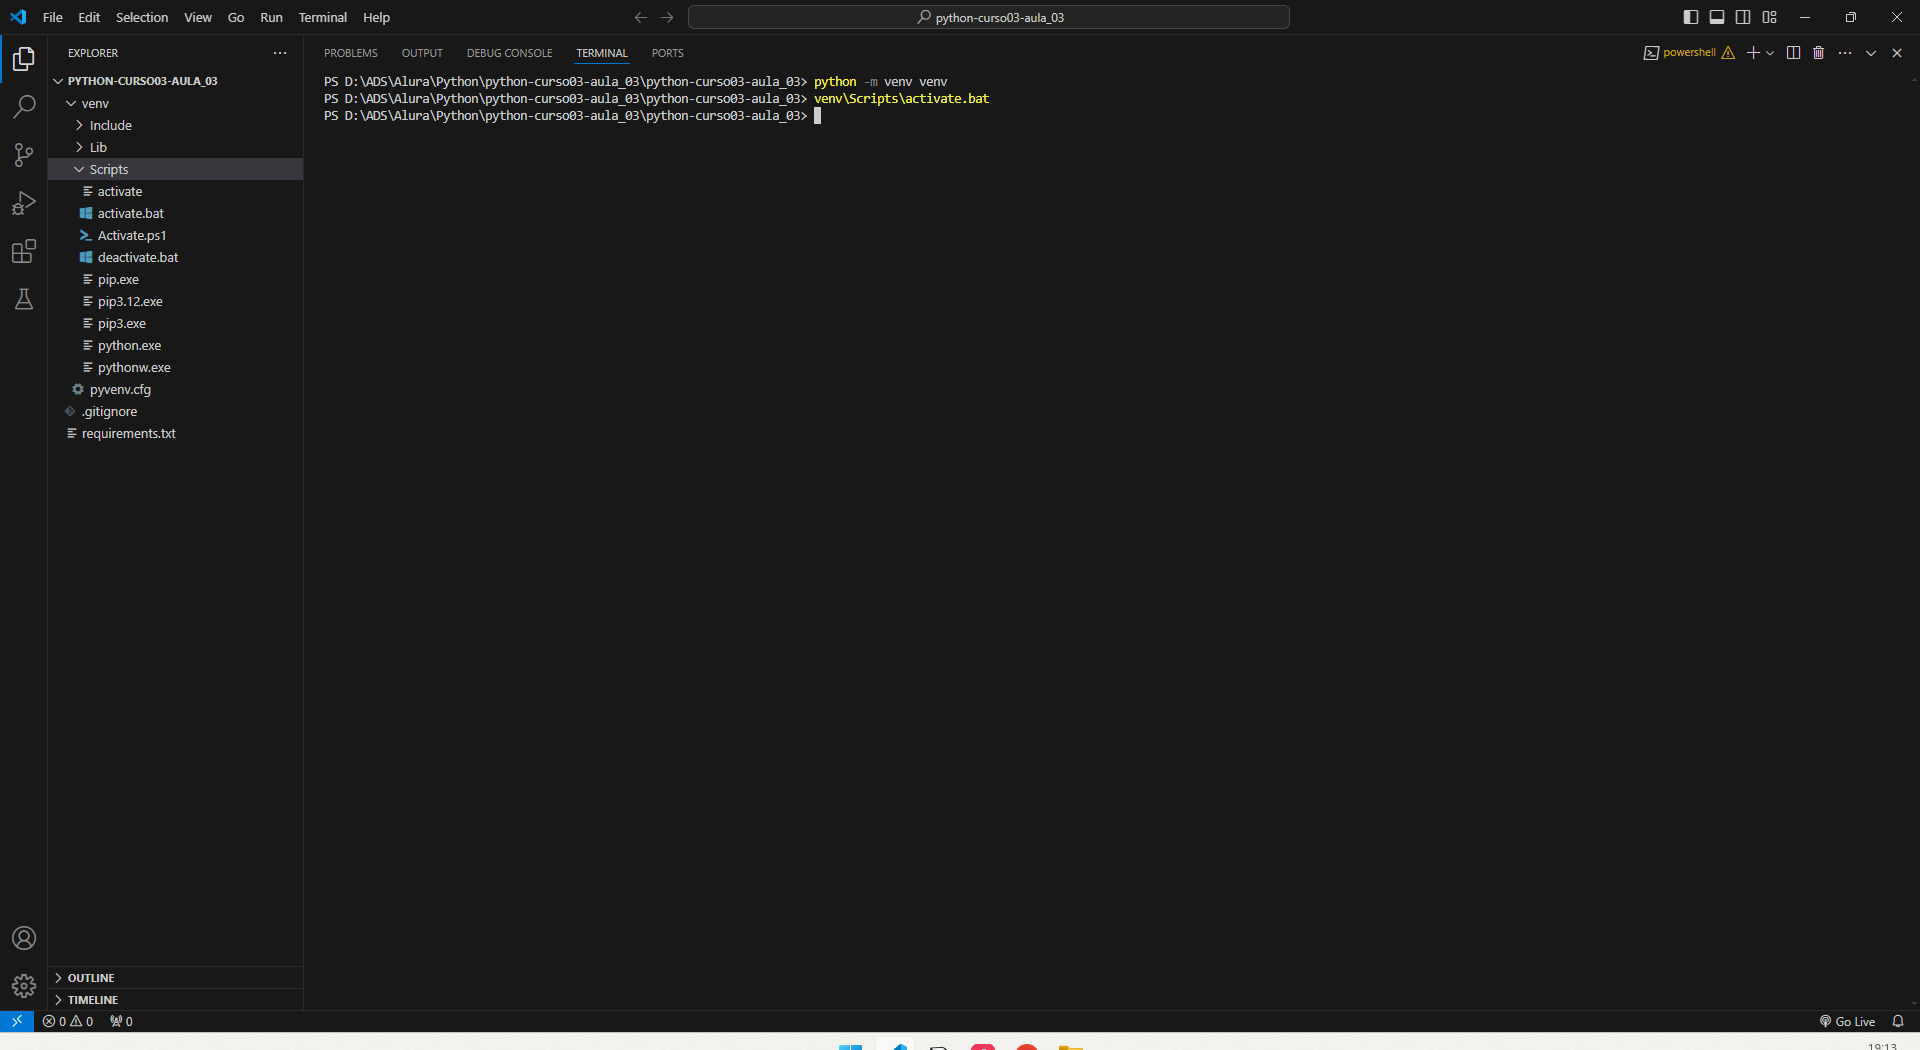Open the Search view icon
The height and width of the screenshot is (1050, 1920).
click(24, 107)
